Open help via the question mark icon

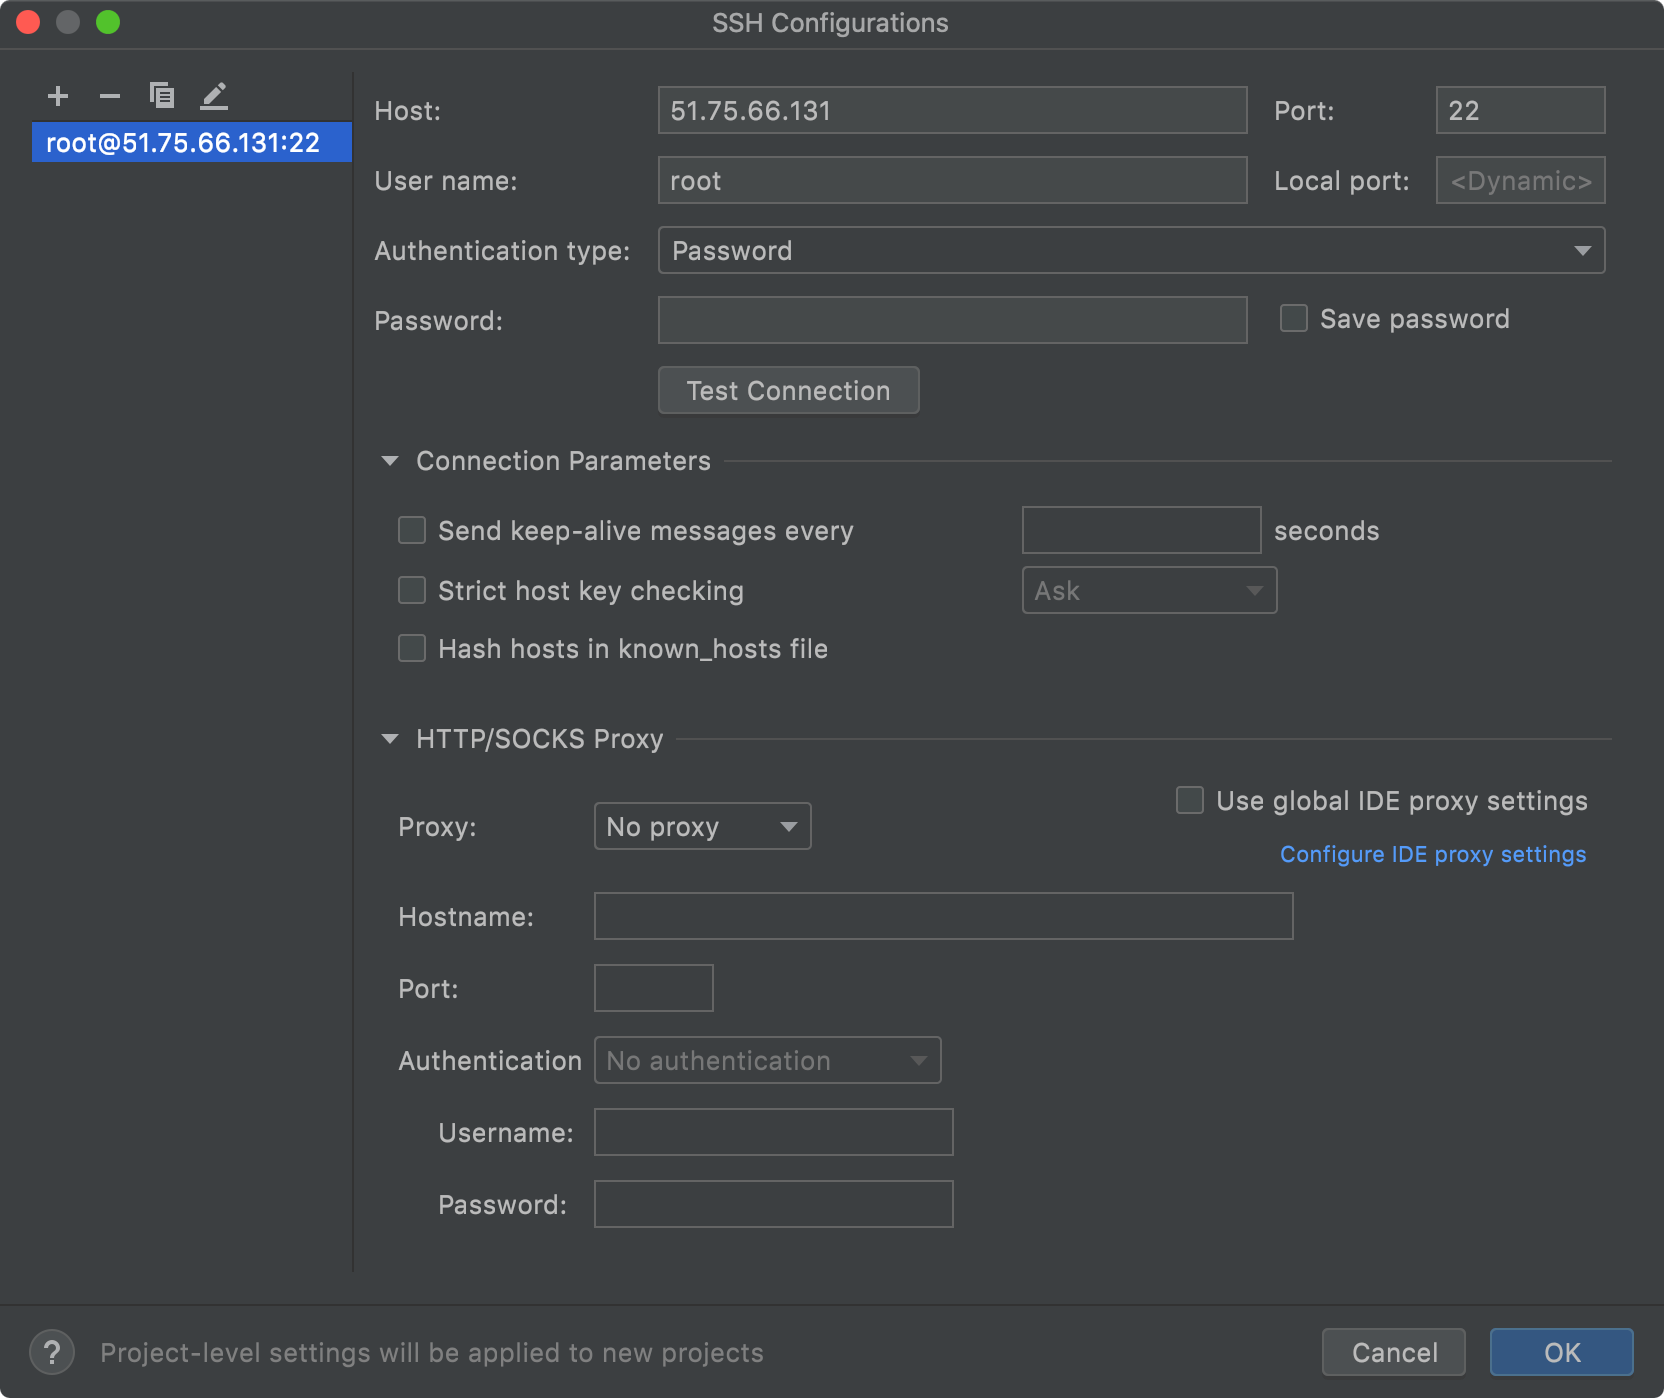pos(52,1352)
